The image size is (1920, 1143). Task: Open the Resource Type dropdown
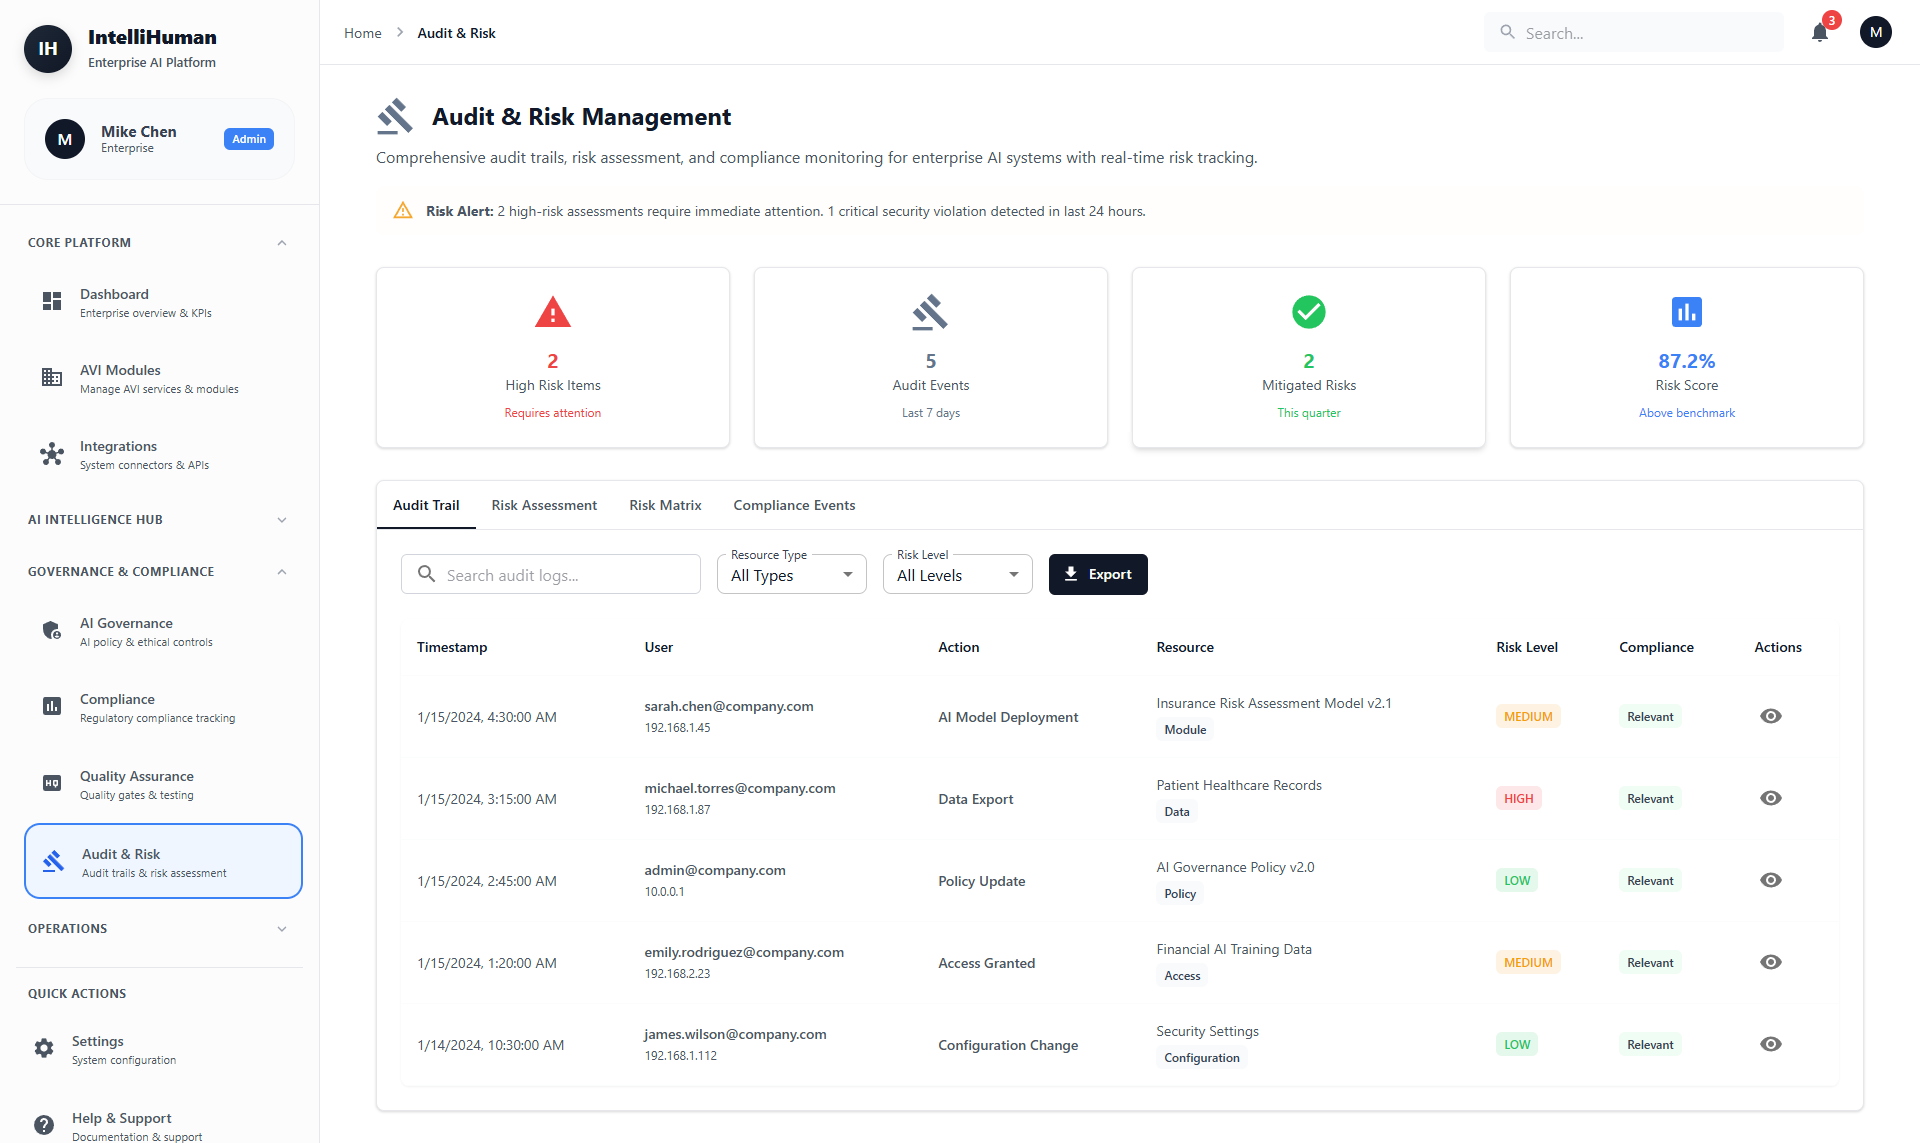click(790, 574)
